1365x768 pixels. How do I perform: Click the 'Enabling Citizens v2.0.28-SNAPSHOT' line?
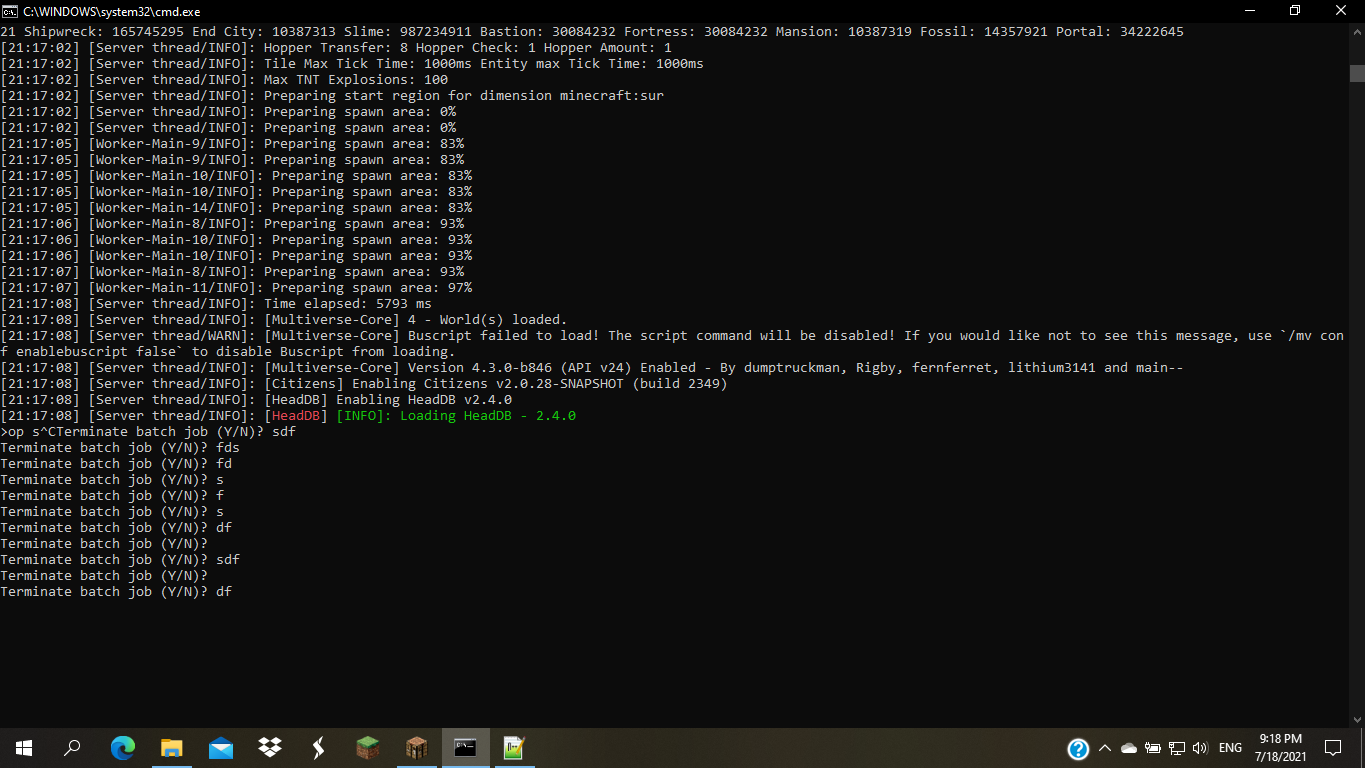pyautogui.click(x=364, y=383)
